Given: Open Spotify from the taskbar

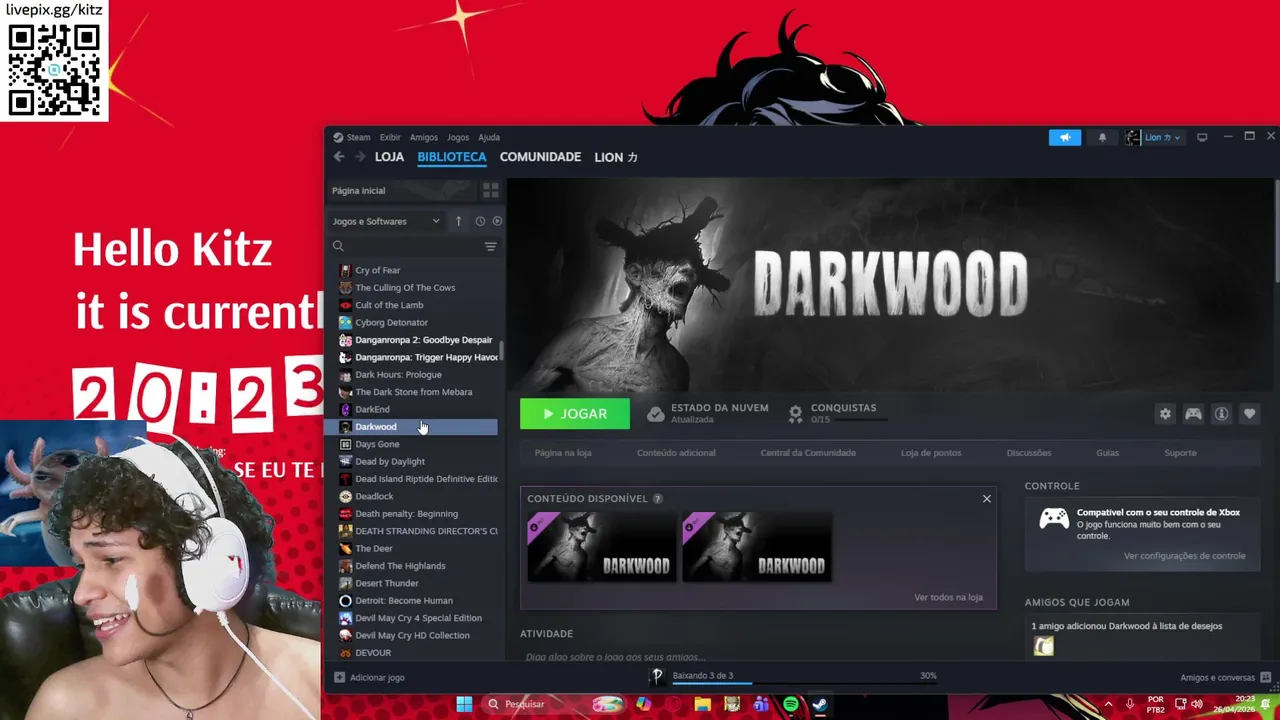Looking at the screenshot, I should pos(791,704).
